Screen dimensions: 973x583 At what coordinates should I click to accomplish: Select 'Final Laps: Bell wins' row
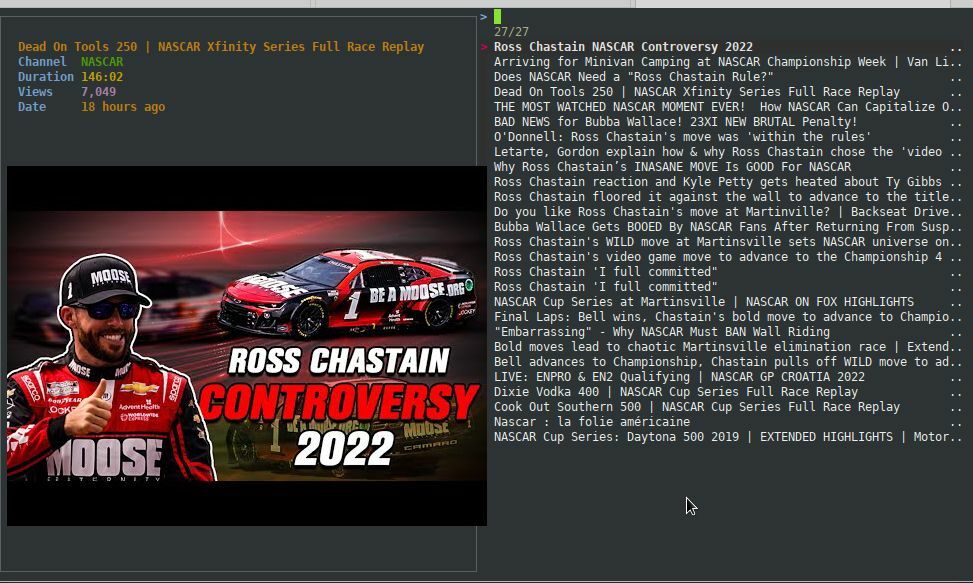(x=727, y=317)
